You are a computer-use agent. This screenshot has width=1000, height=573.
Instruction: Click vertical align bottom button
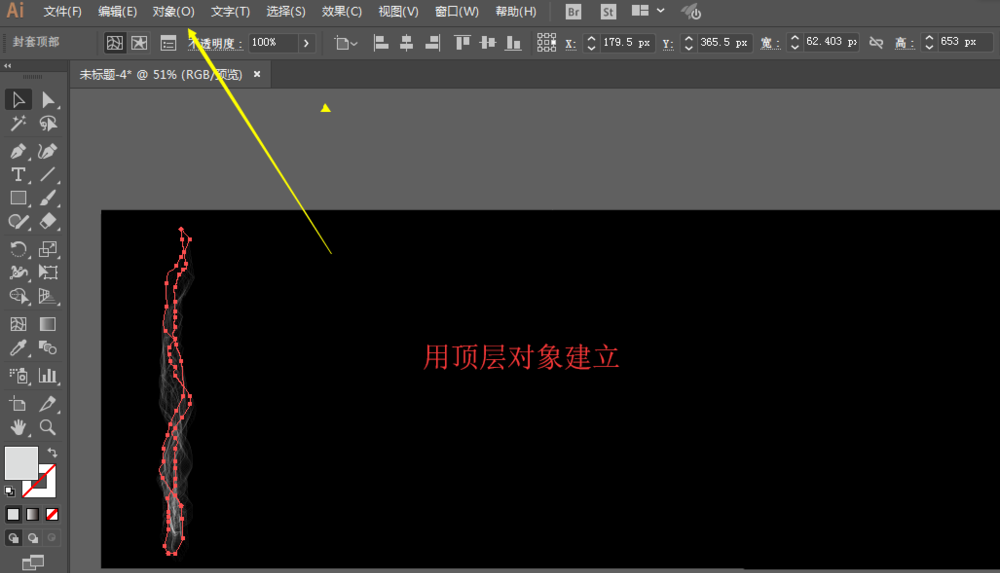pos(513,43)
